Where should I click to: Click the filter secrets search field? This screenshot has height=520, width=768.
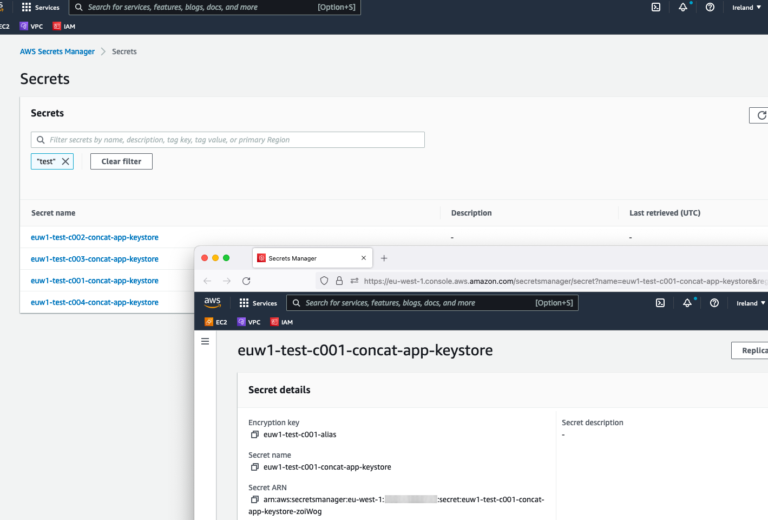tap(228, 140)
